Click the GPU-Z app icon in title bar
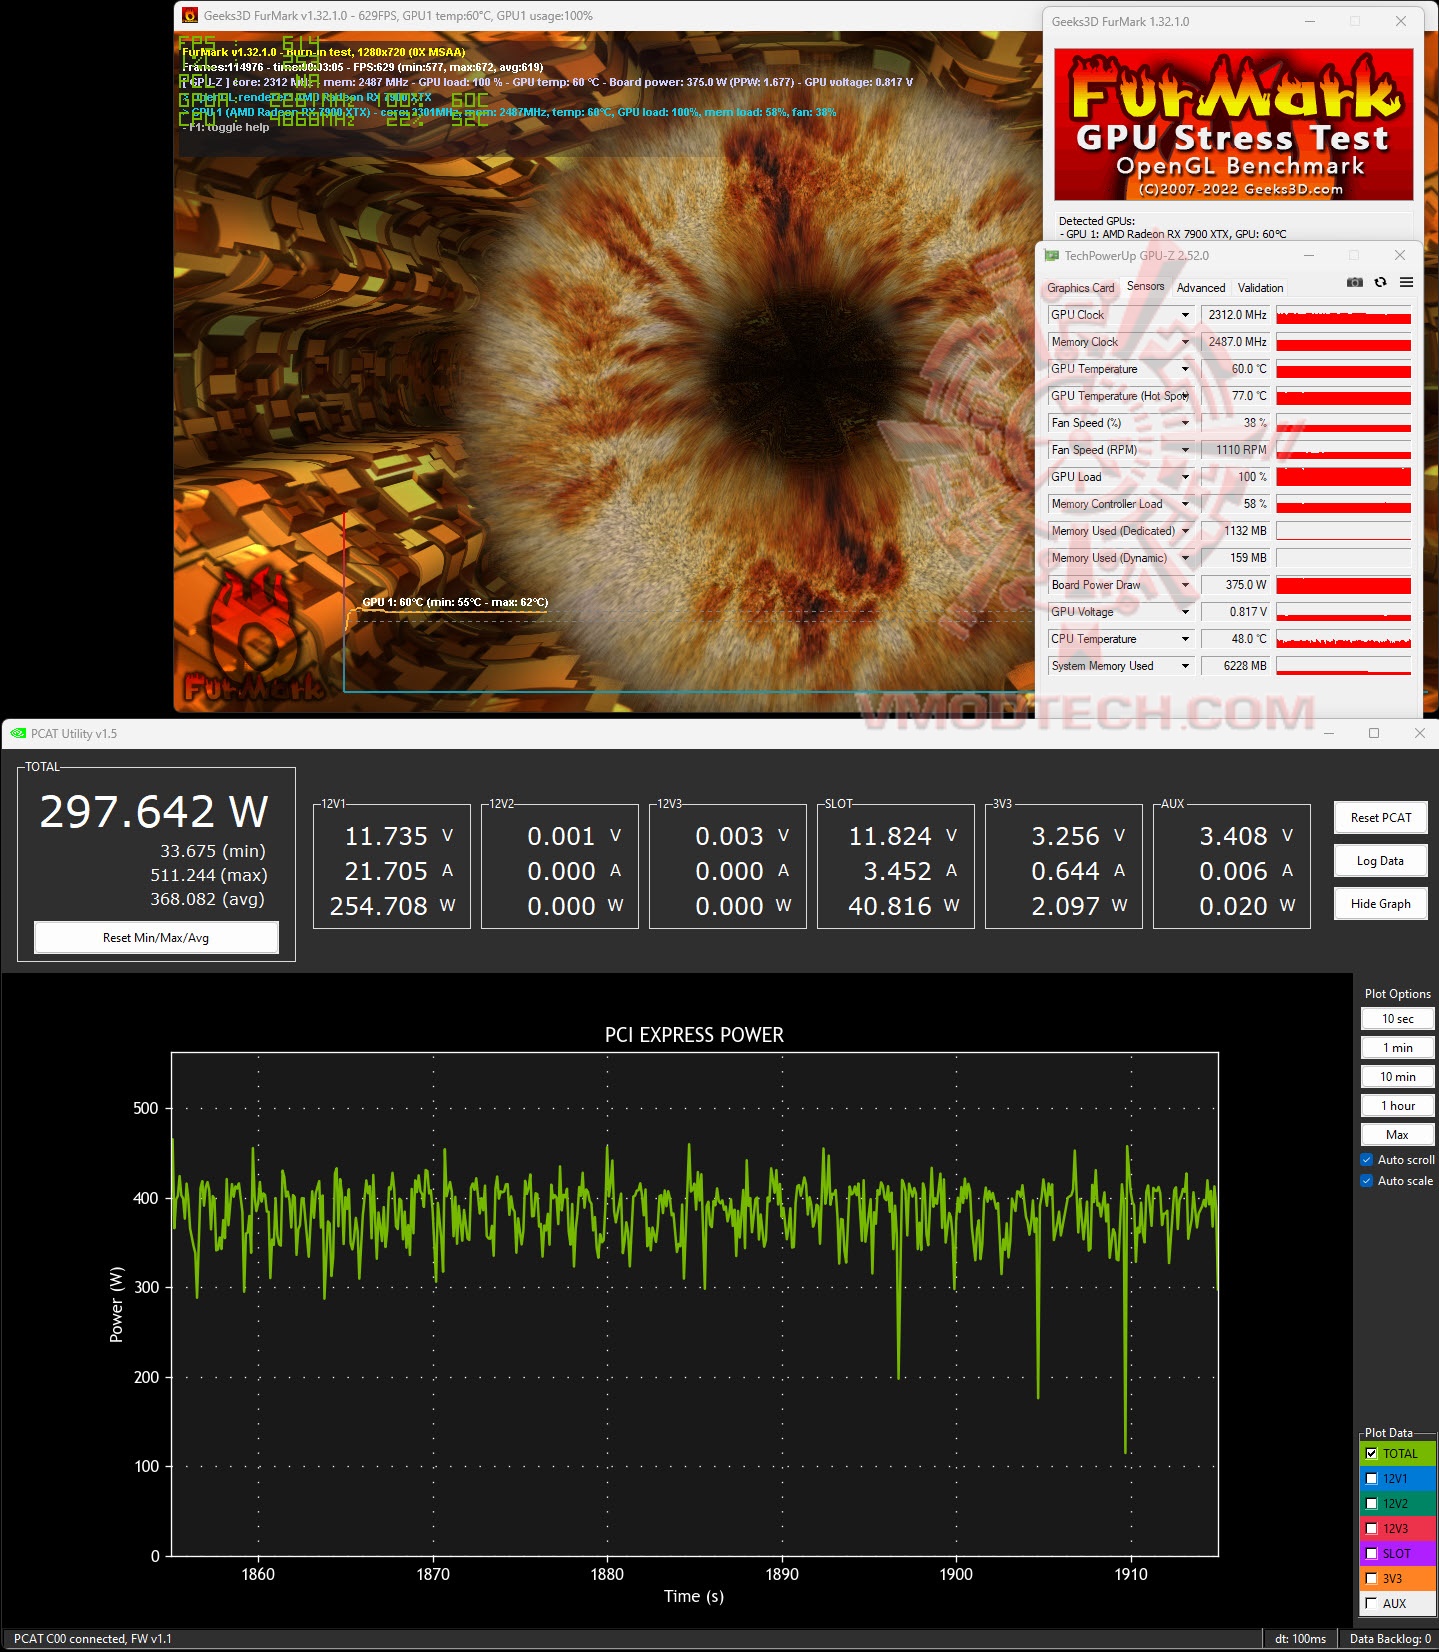 [1051, 256]
